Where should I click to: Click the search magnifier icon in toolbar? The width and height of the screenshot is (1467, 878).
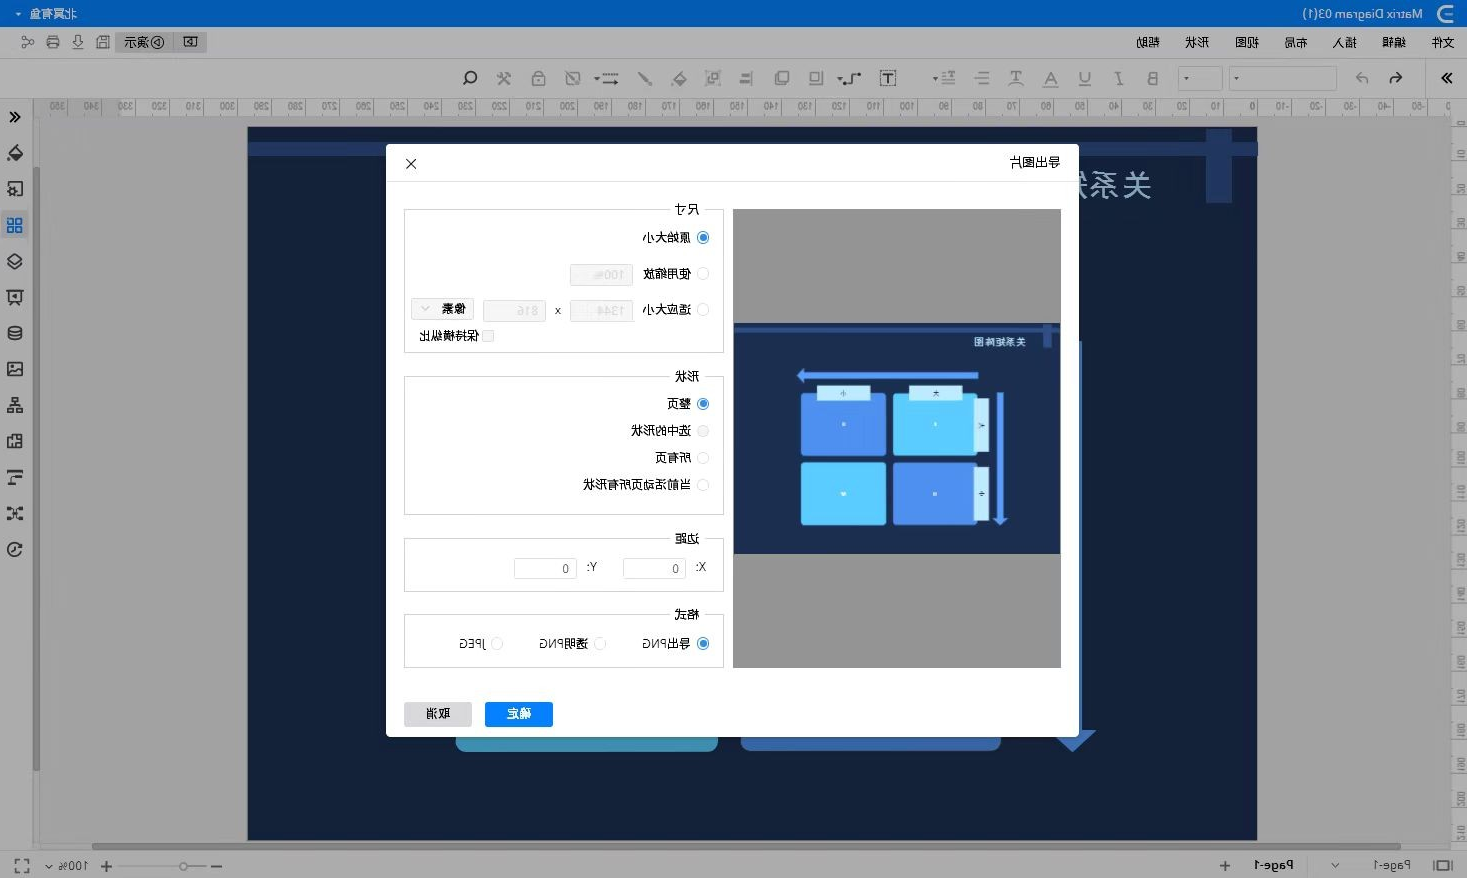(x=470, y=78)
